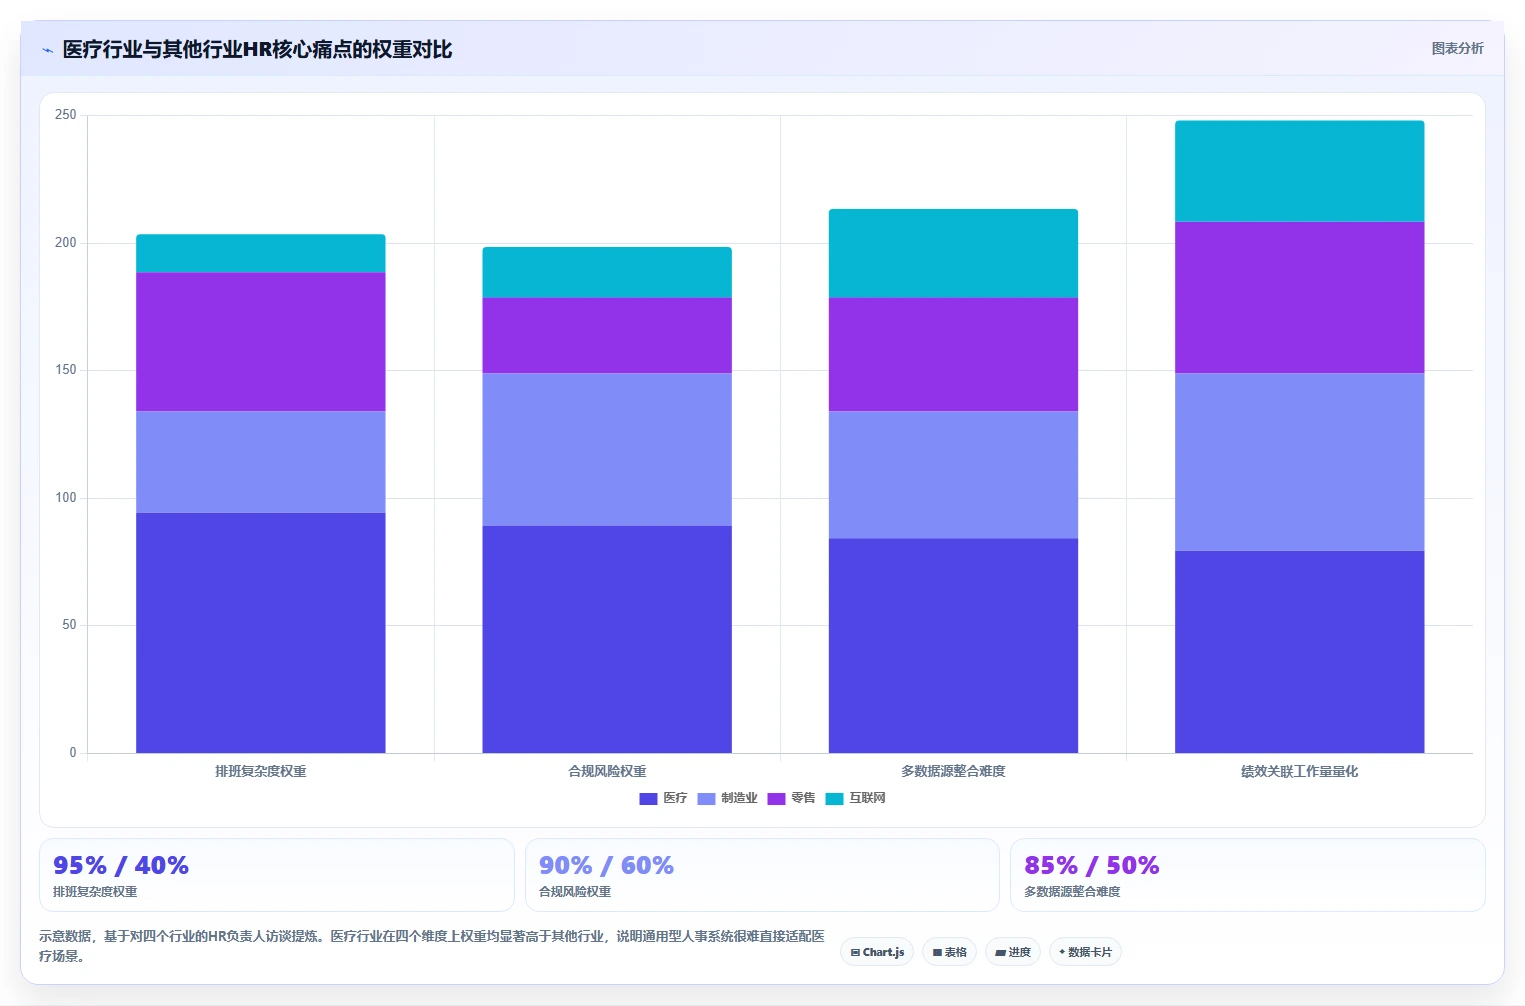The height and width of the screenshot is (1006, 1525).
Task: Click the 零售 segment of 多数据源整合难度 bar
Action: (x=953, y=354)
